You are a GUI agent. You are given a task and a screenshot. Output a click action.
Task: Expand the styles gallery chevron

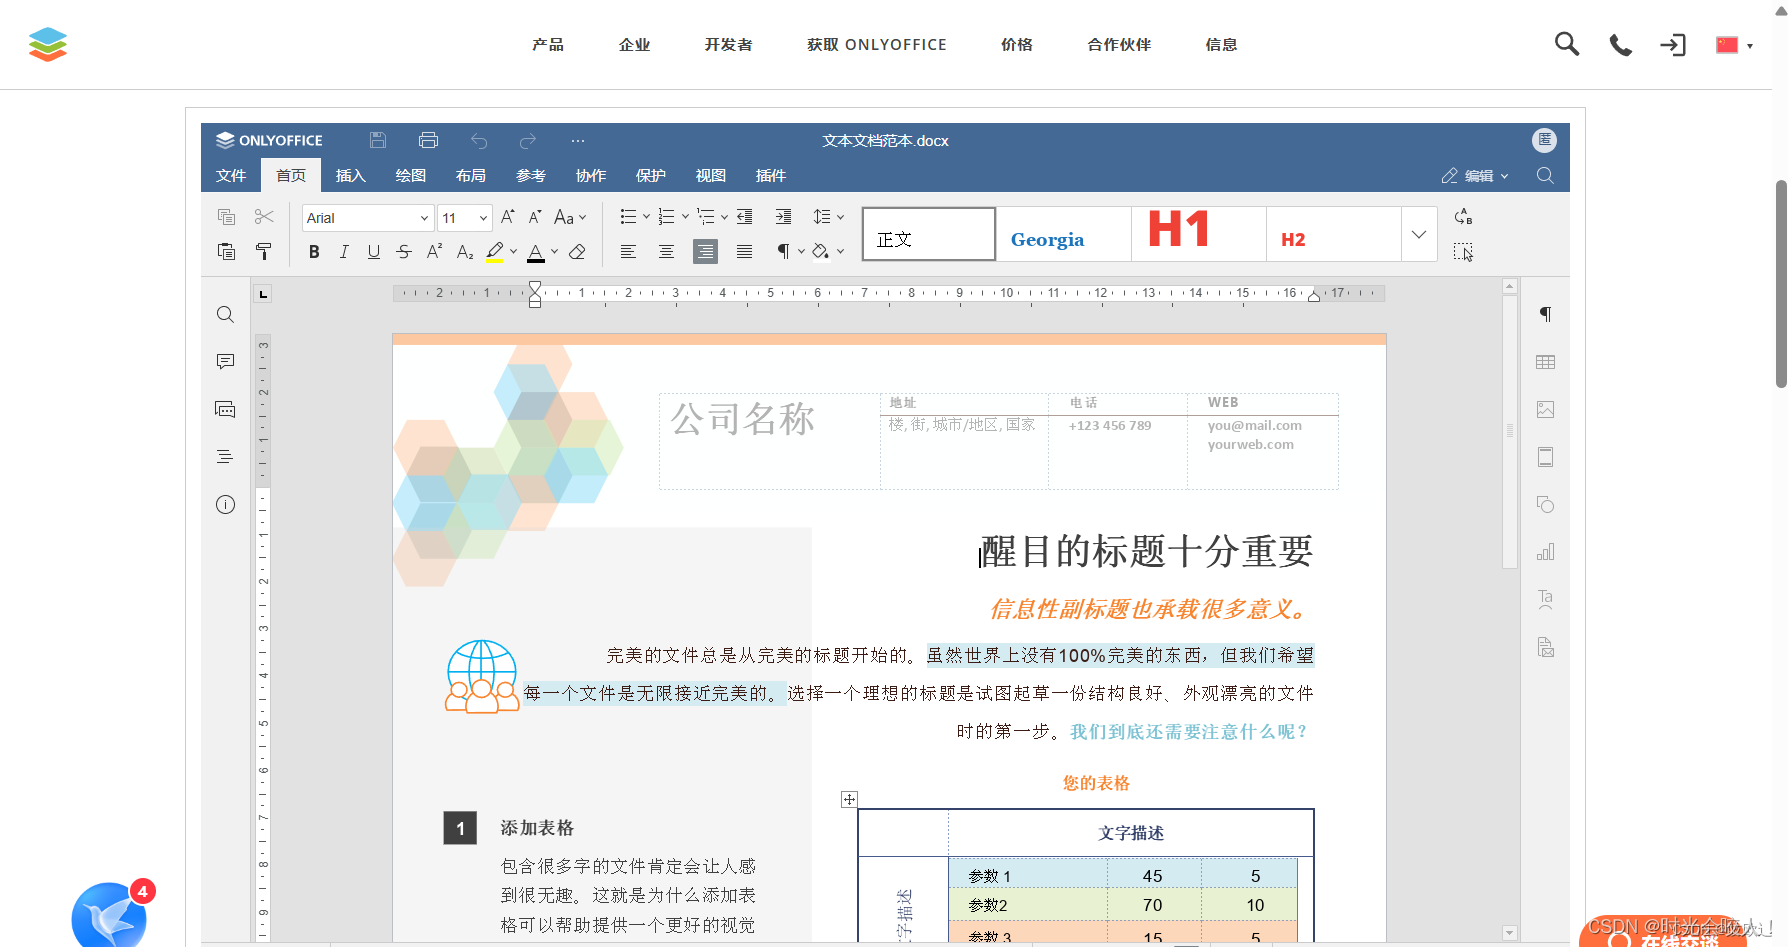click(x=1419, y=234)
